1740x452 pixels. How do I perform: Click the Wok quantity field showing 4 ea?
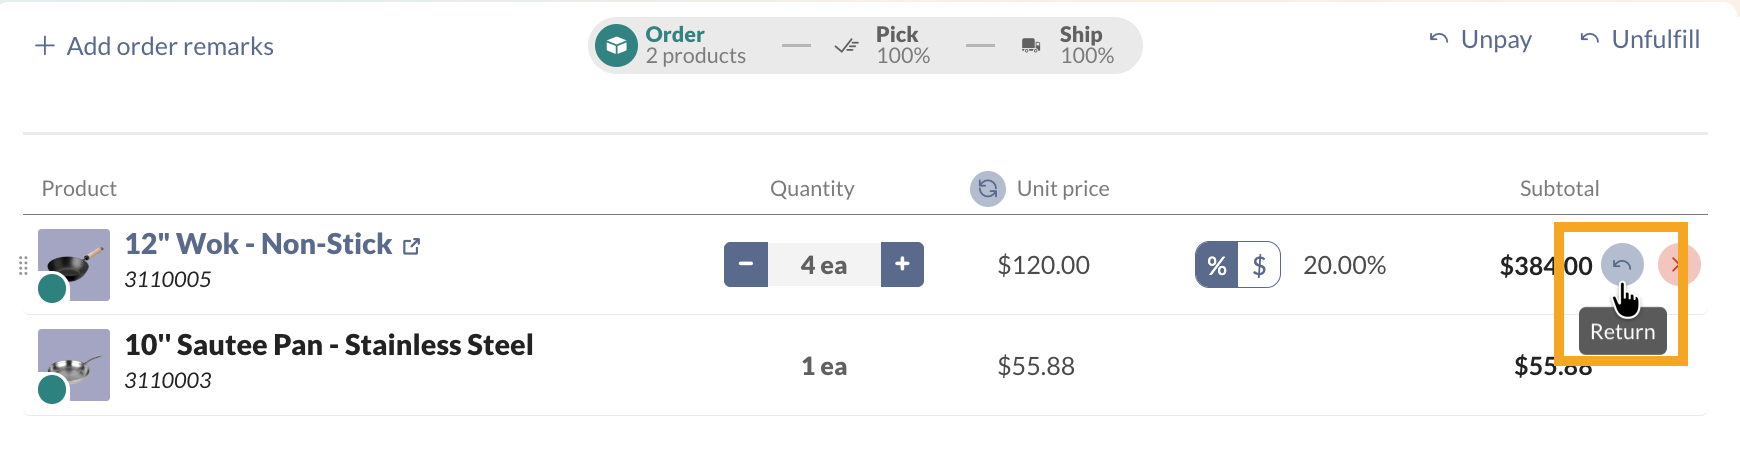824,265
